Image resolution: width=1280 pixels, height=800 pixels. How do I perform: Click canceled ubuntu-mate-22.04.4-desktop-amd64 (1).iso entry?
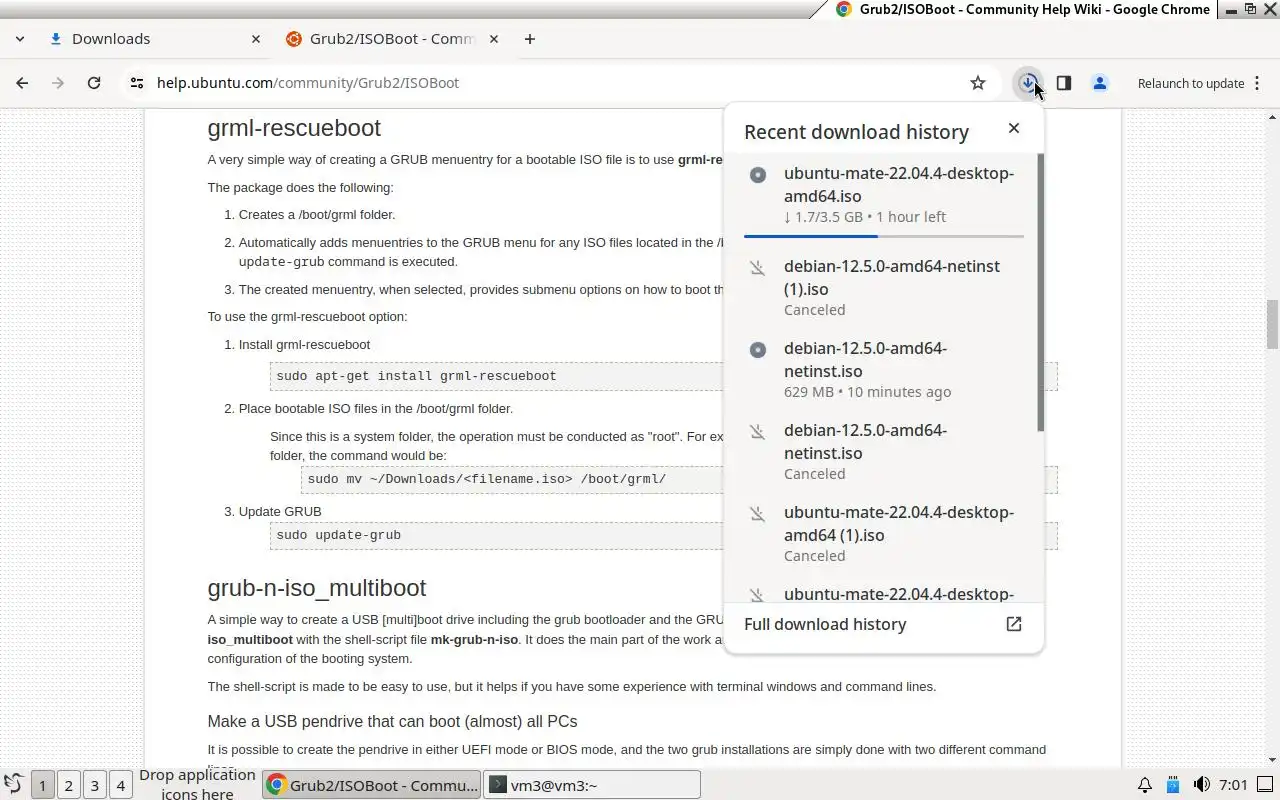[883, 533]
